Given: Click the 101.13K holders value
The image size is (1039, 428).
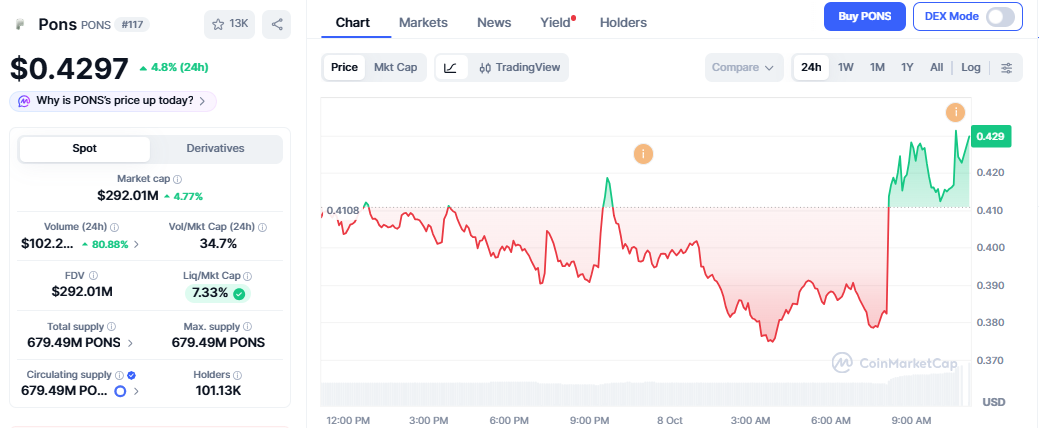Looking at the screenshot, I should click(218, 391).
